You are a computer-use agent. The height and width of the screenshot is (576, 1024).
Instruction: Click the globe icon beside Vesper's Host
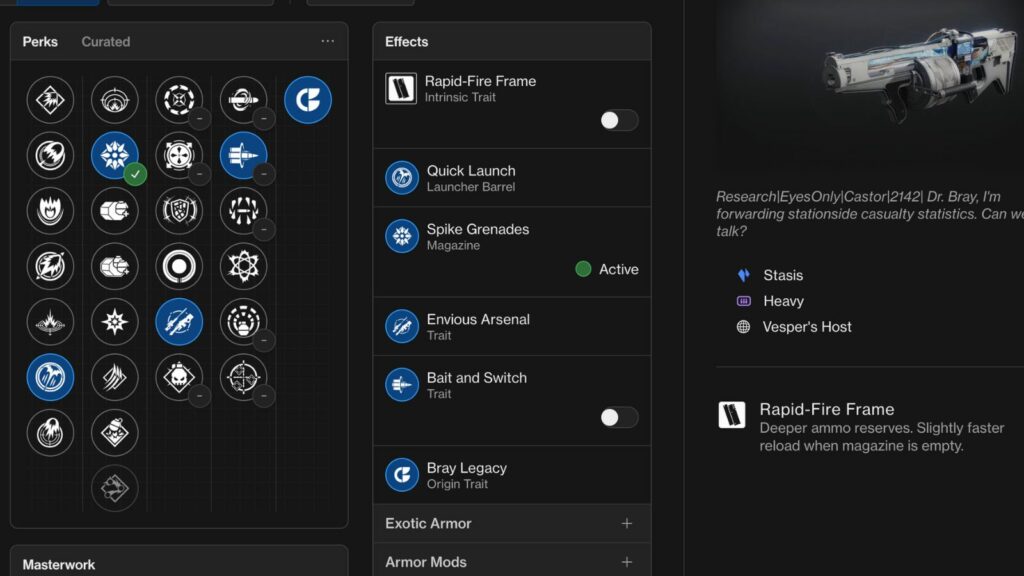[x=743, y=327]
